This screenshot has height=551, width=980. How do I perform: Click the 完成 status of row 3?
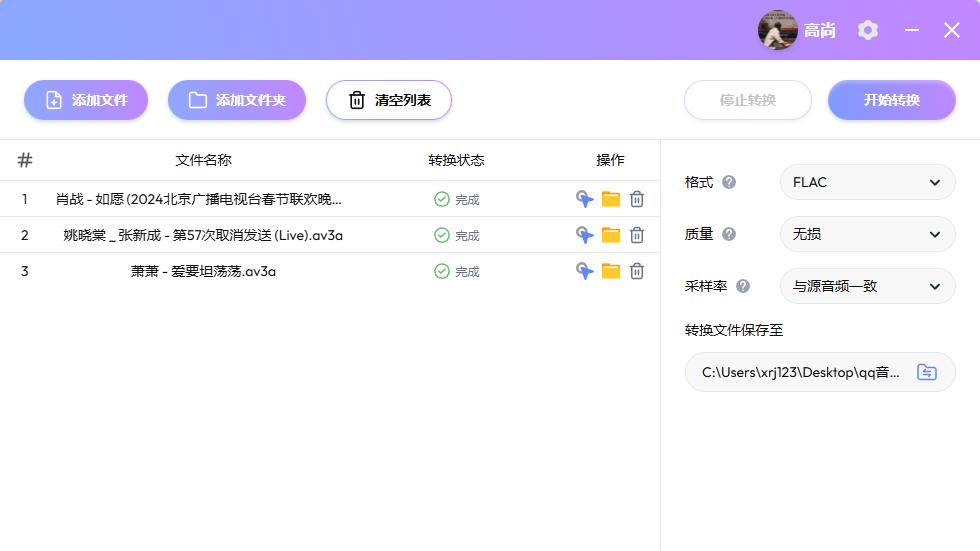(x=457, y=271)
